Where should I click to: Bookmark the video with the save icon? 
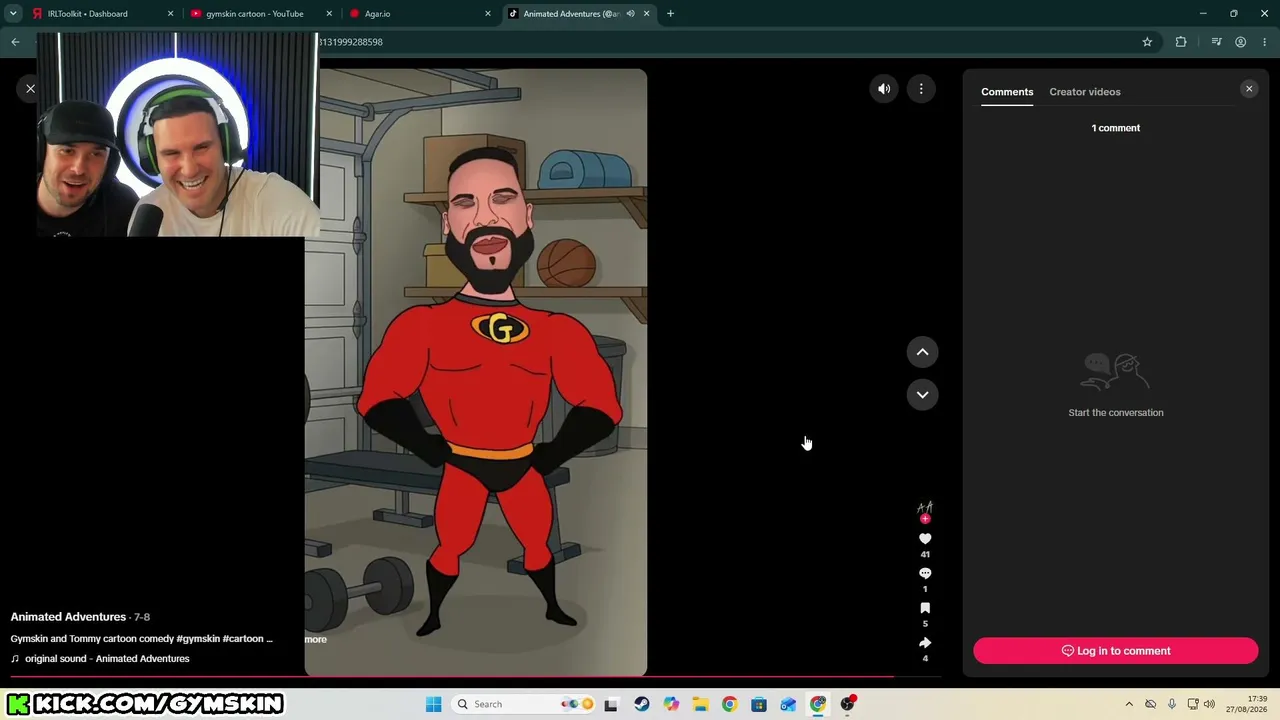[925, 608]
